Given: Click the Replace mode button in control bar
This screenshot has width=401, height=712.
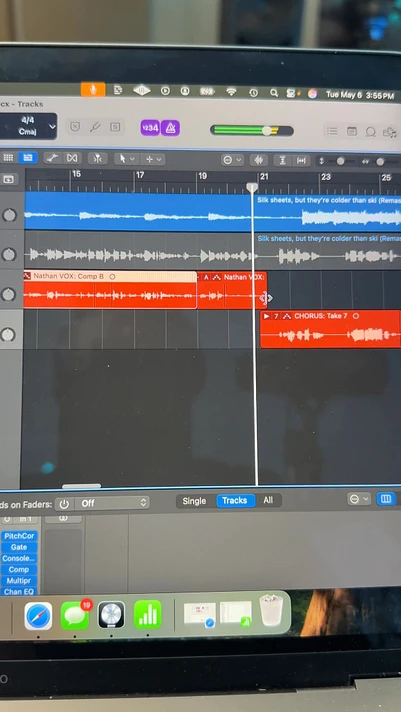Looking at the screenshot, I should pyautogui.click(x=75, y=127).
